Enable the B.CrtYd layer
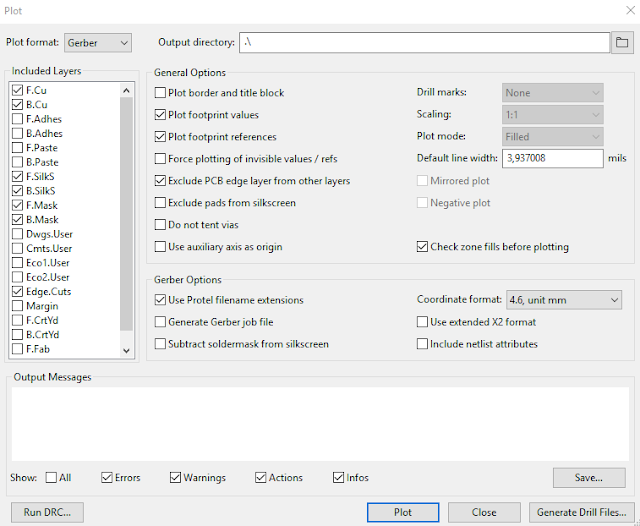Screen dimensions: 640x526 point(18,335)
